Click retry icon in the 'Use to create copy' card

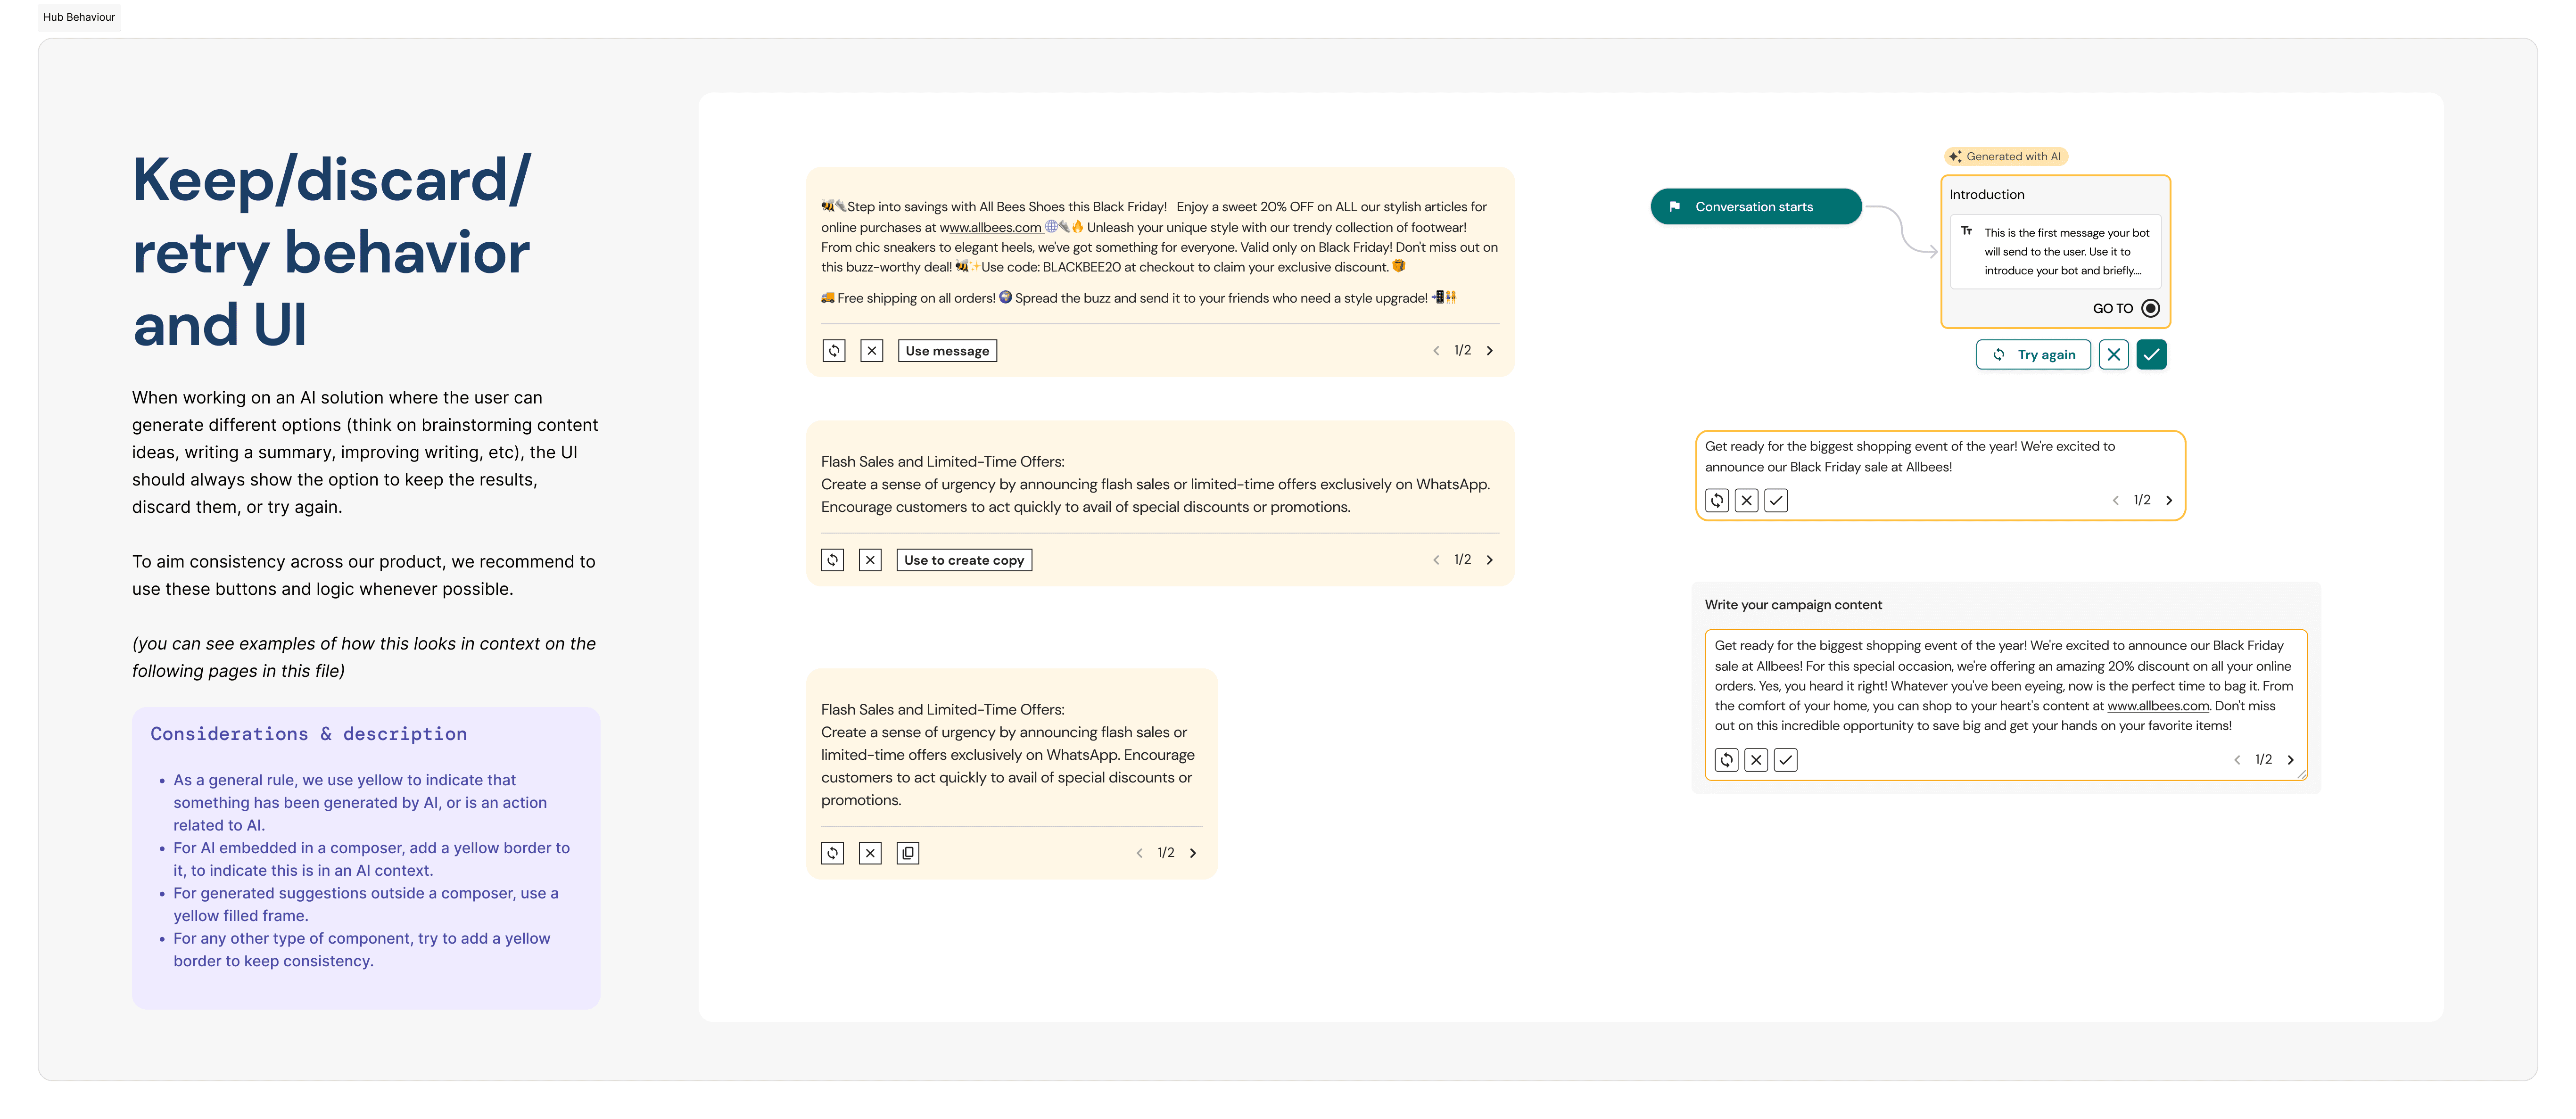click(832, 560)
